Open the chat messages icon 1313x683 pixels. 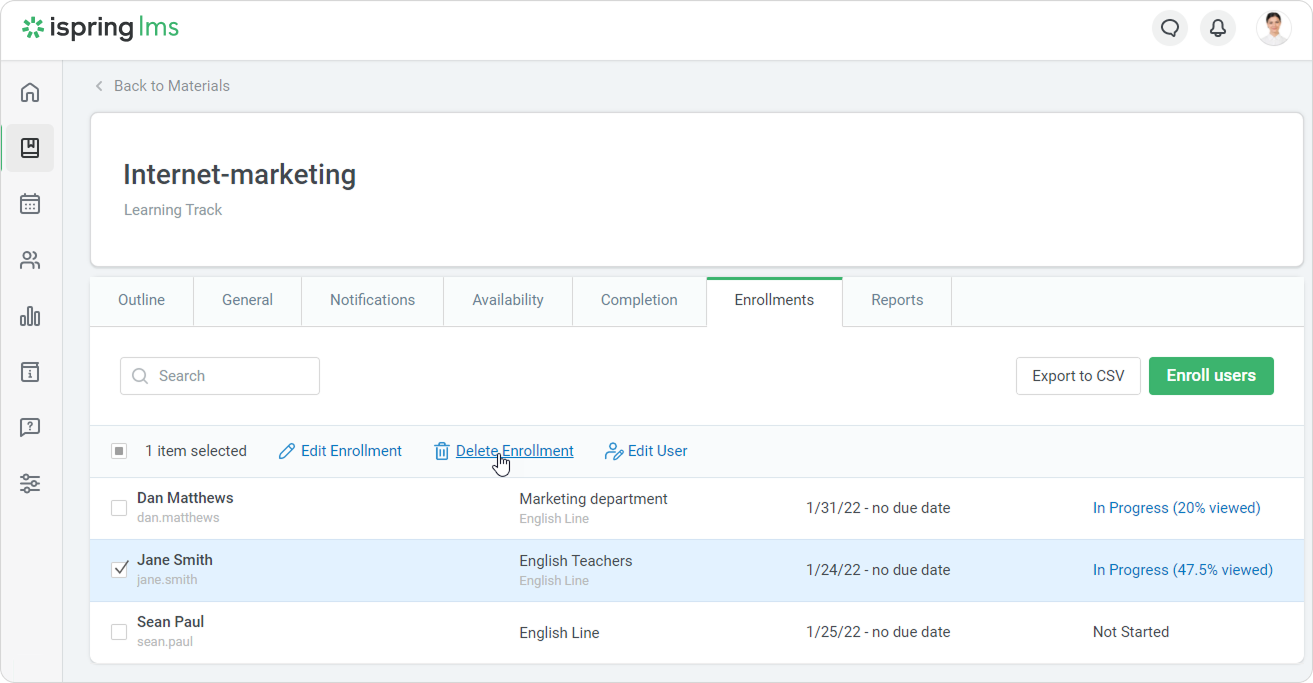click(1170, 28)
